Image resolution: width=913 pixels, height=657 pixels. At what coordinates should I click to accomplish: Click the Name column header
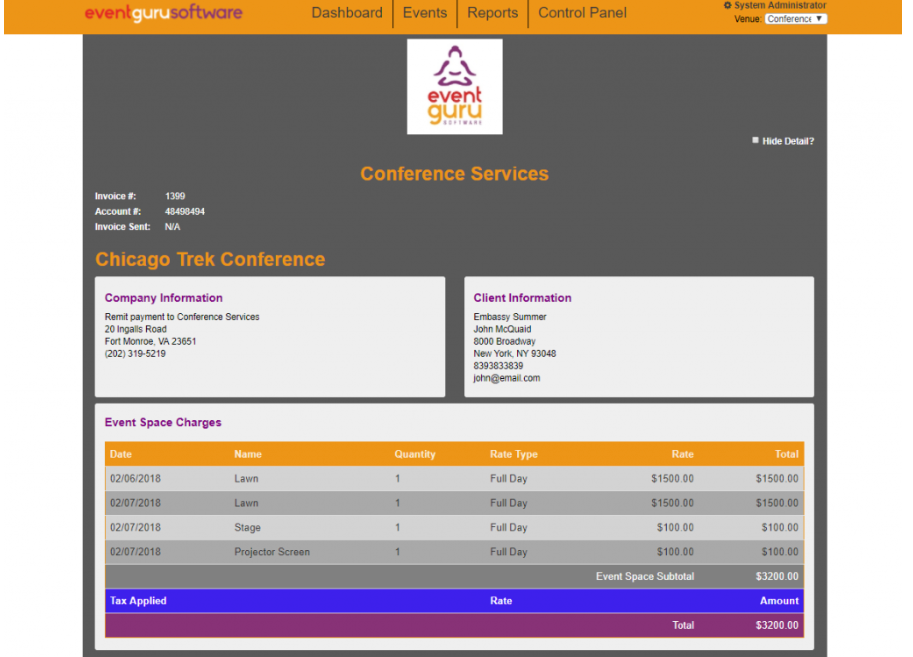(x=248, y=454)
